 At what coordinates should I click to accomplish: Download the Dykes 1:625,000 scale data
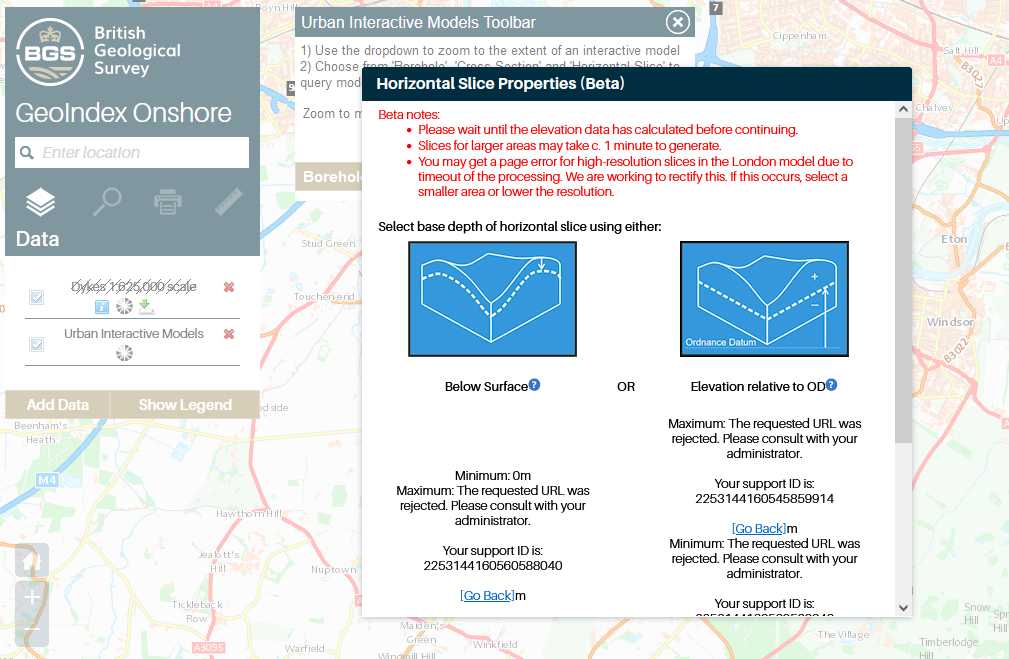[x=146, y=306]
